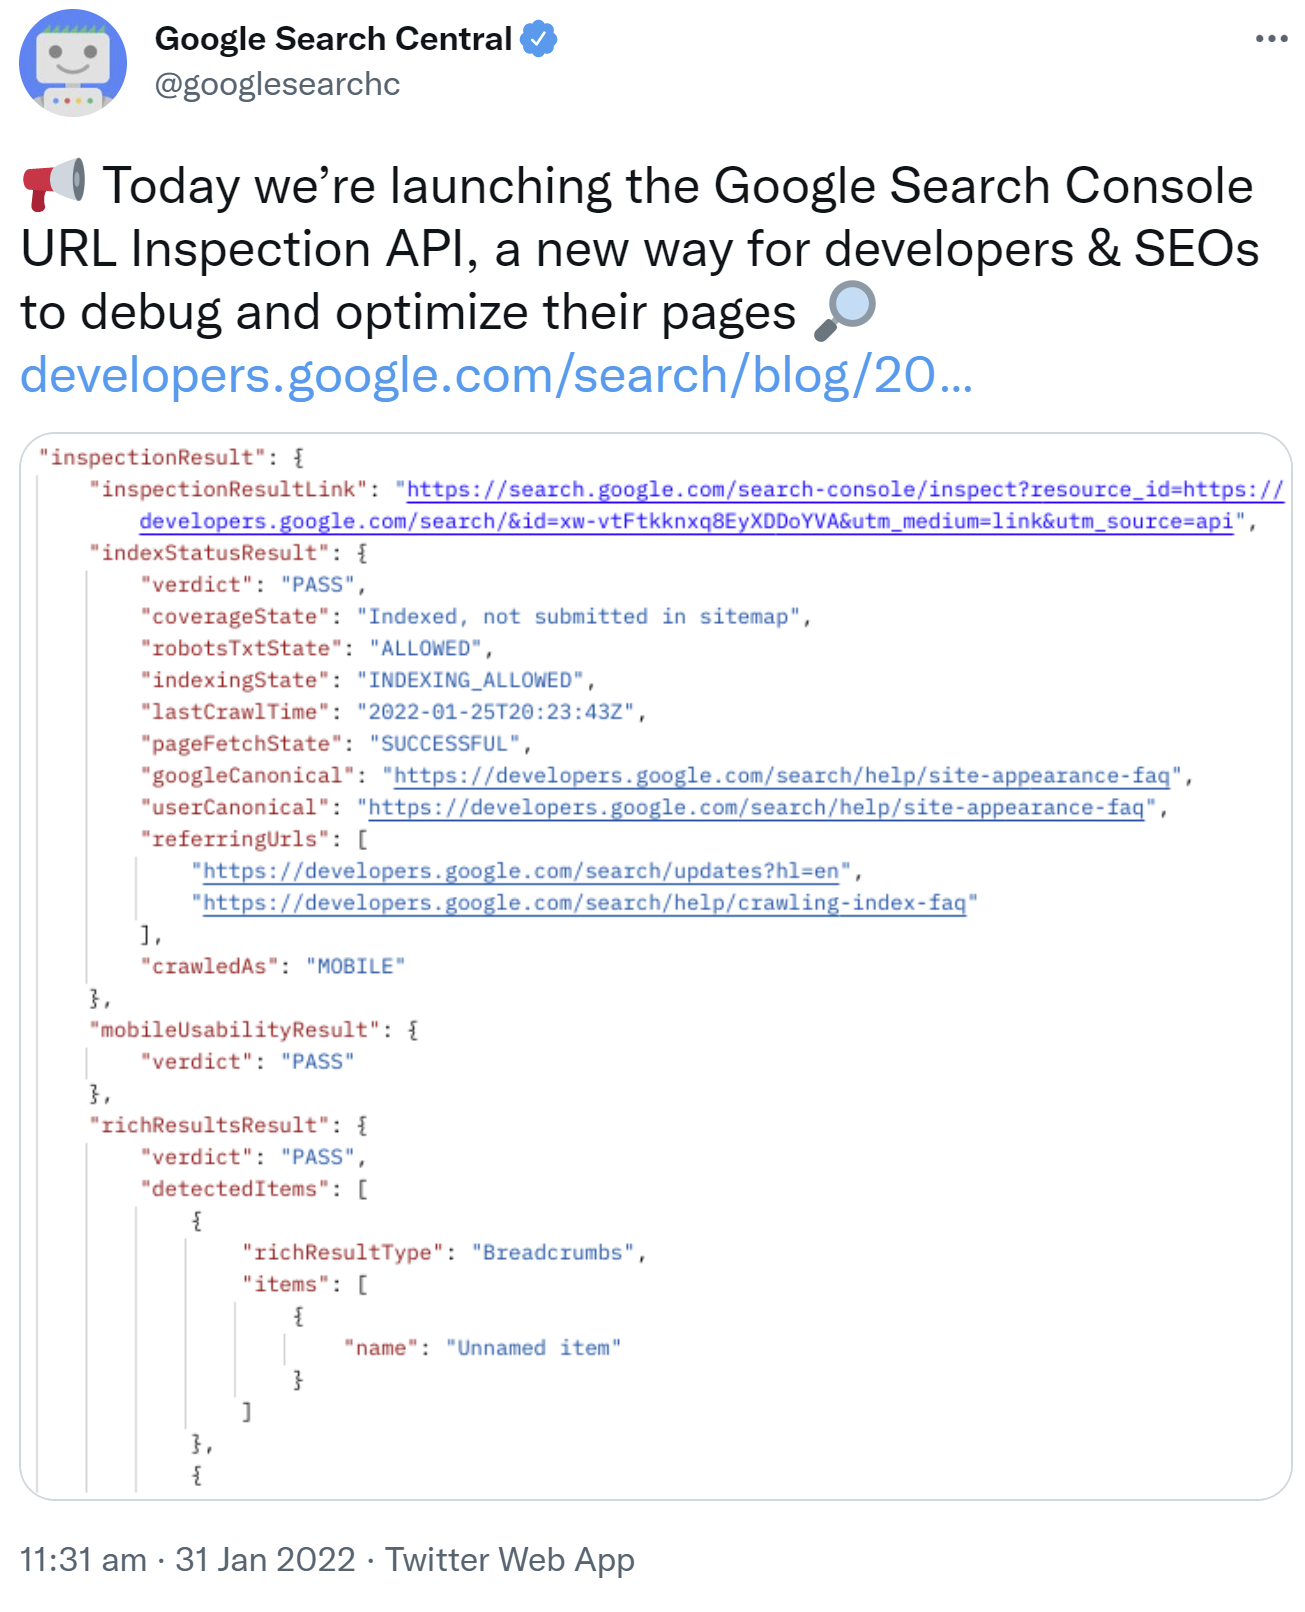
Task: Select the Twitter Web App source label
Action: pos(510,1559)
